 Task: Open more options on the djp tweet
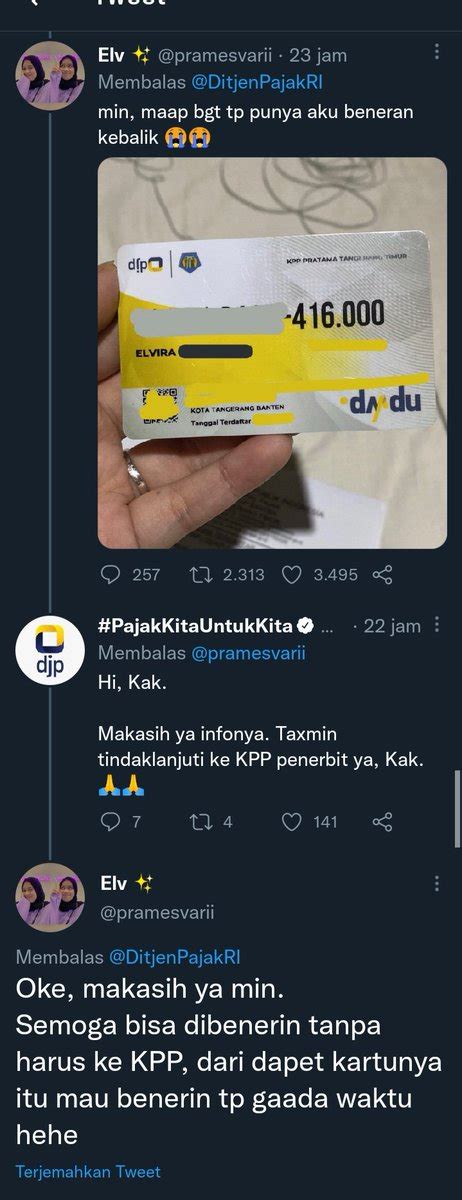437,625
